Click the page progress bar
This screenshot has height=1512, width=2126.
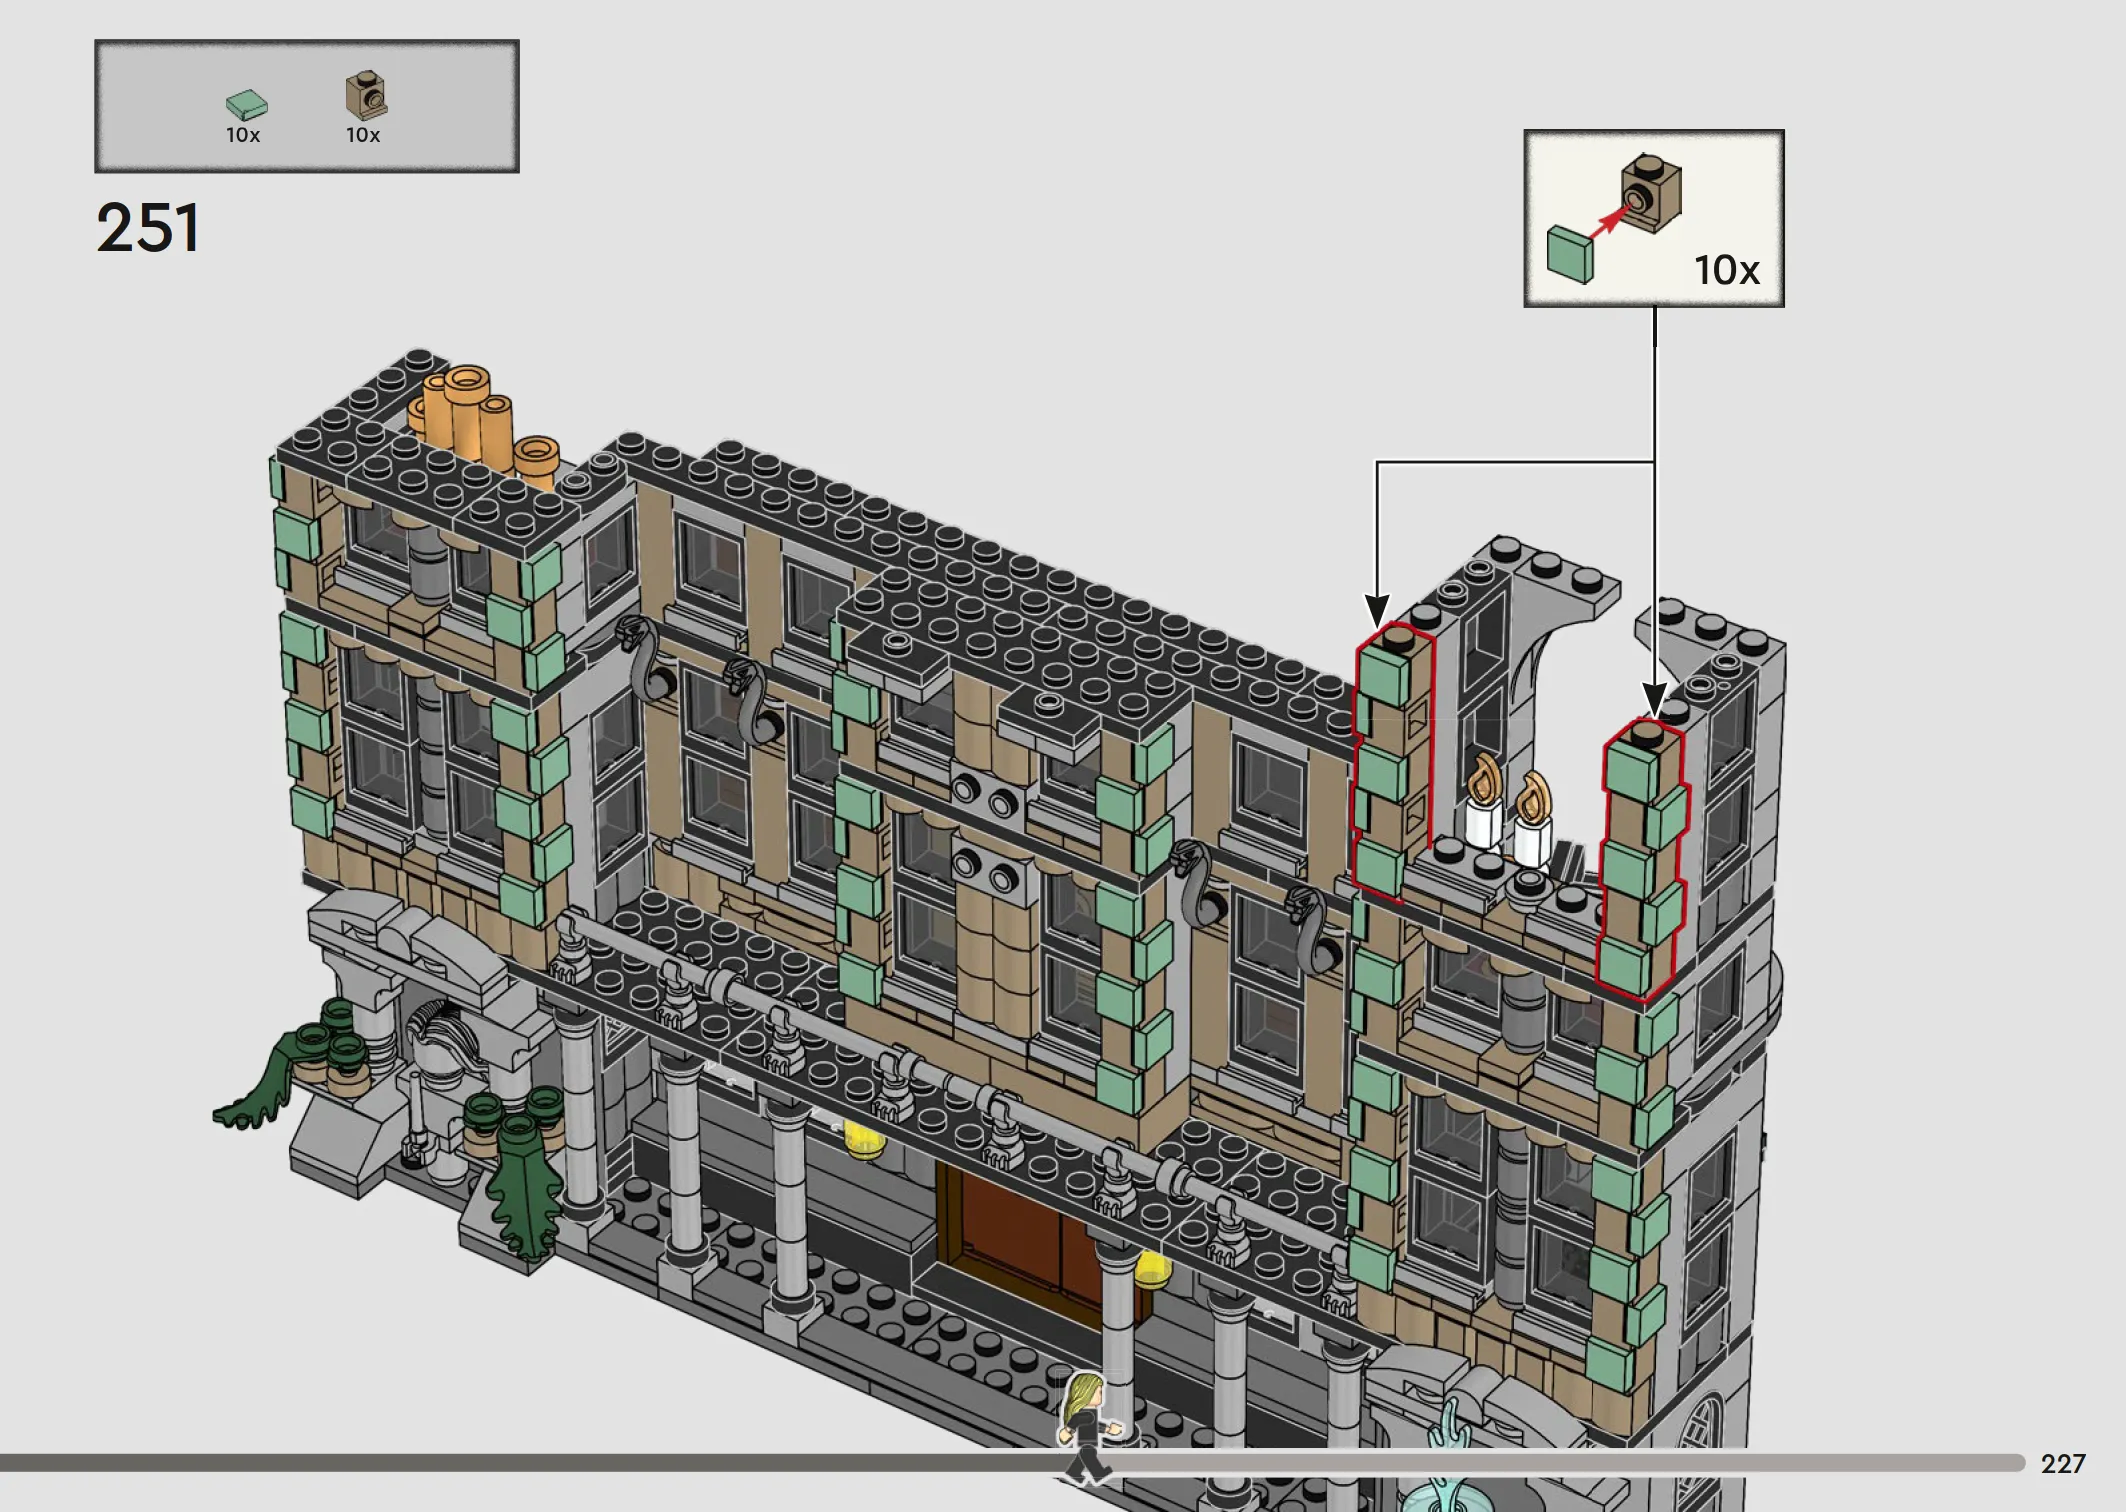coord(1012,1463)
